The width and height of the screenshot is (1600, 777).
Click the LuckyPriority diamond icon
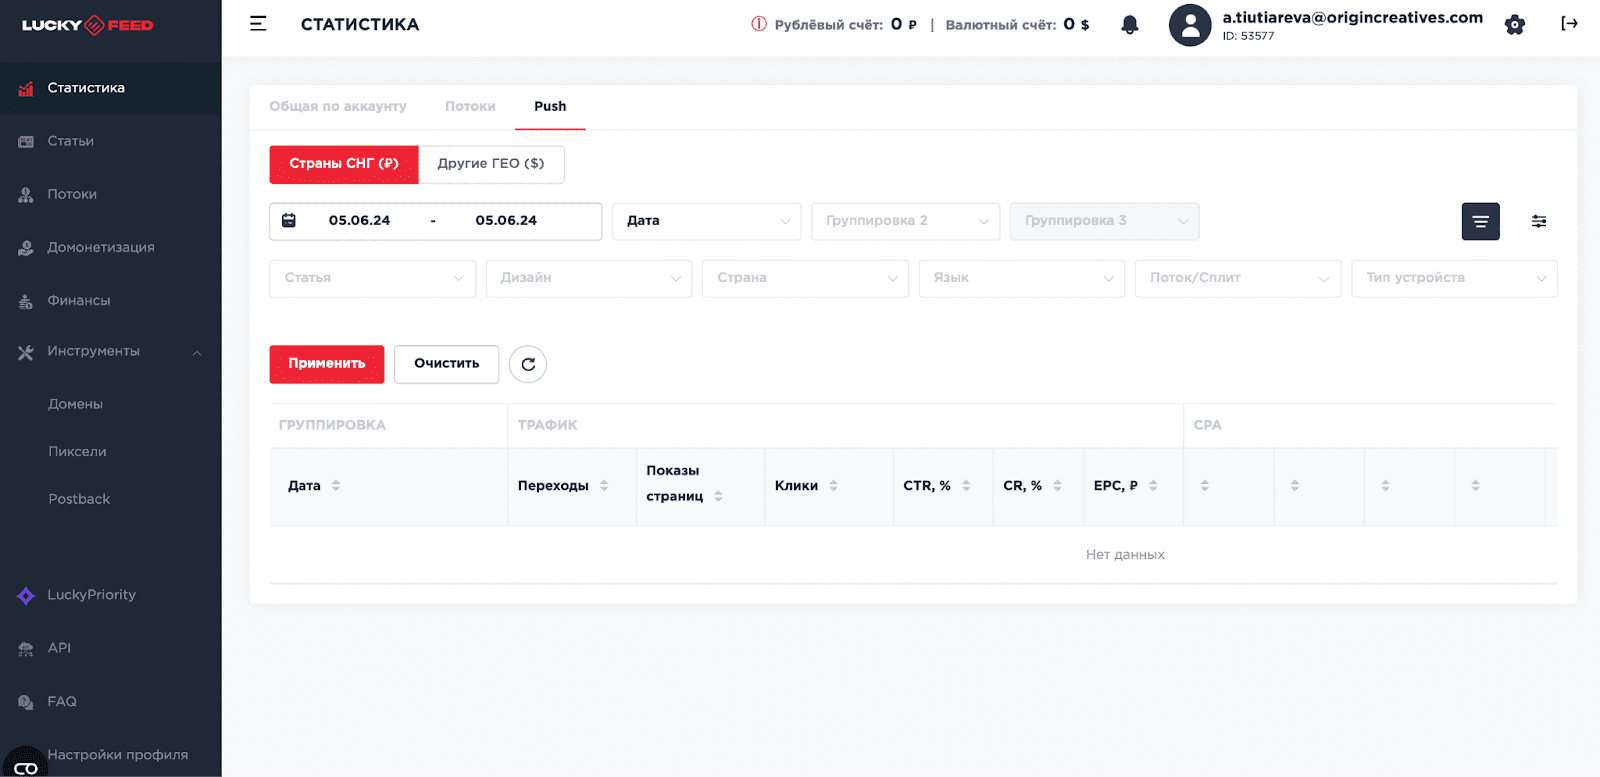point(26,596)
